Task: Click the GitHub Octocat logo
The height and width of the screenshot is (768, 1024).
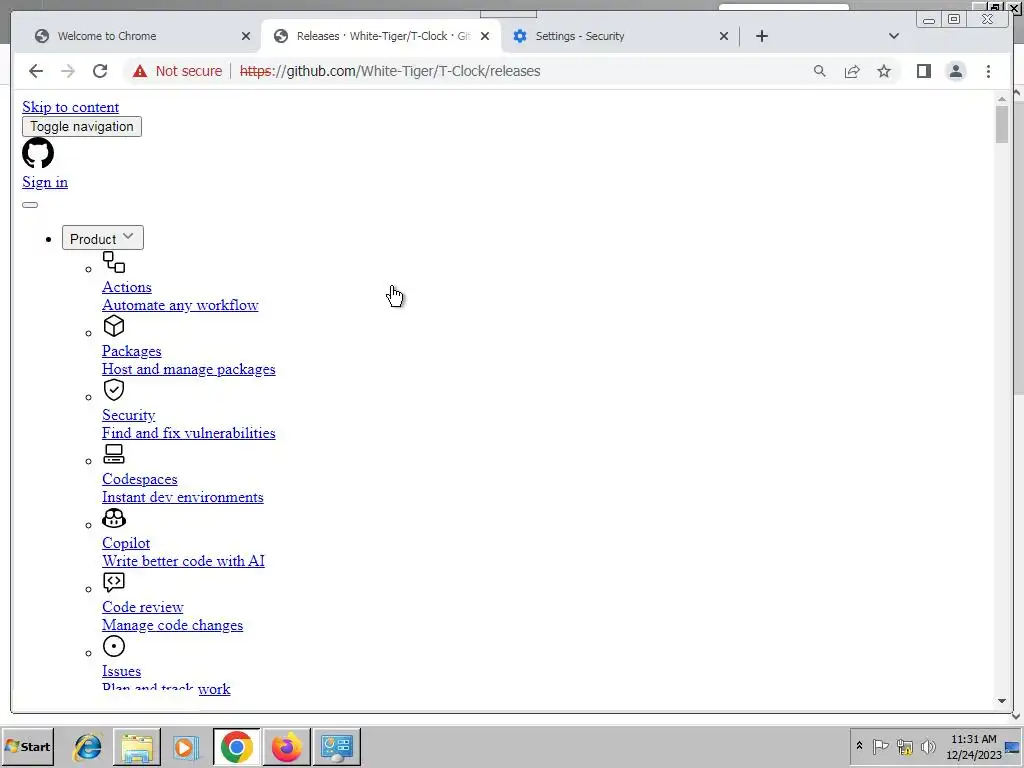Action: (38, 153)
